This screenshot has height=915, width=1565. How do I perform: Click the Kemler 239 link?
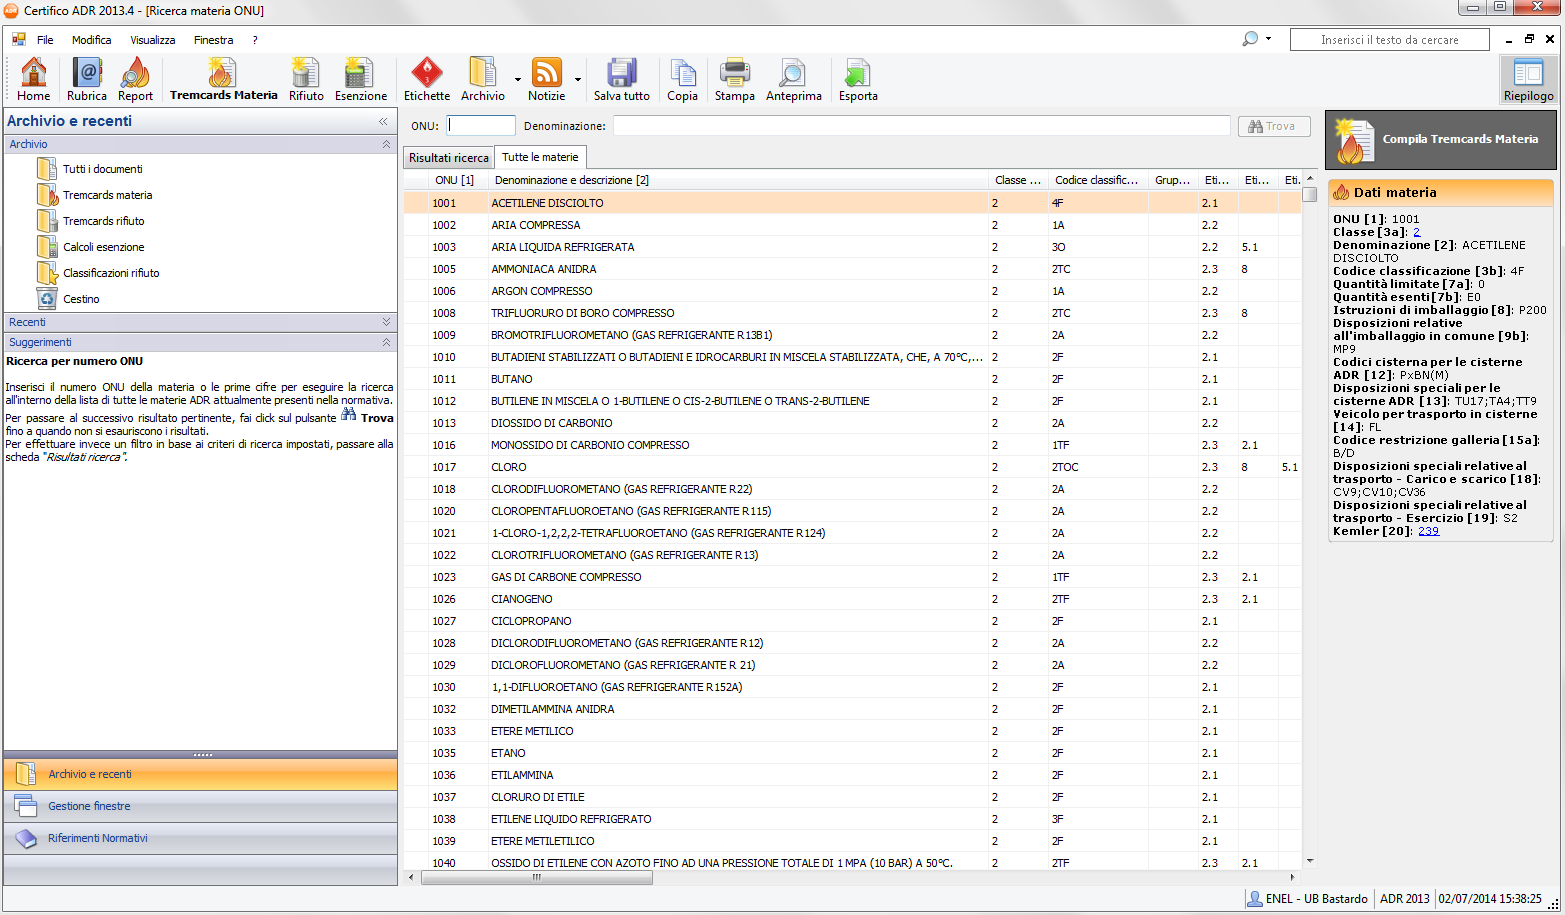pyautogui.click(x=1428, y=531)
